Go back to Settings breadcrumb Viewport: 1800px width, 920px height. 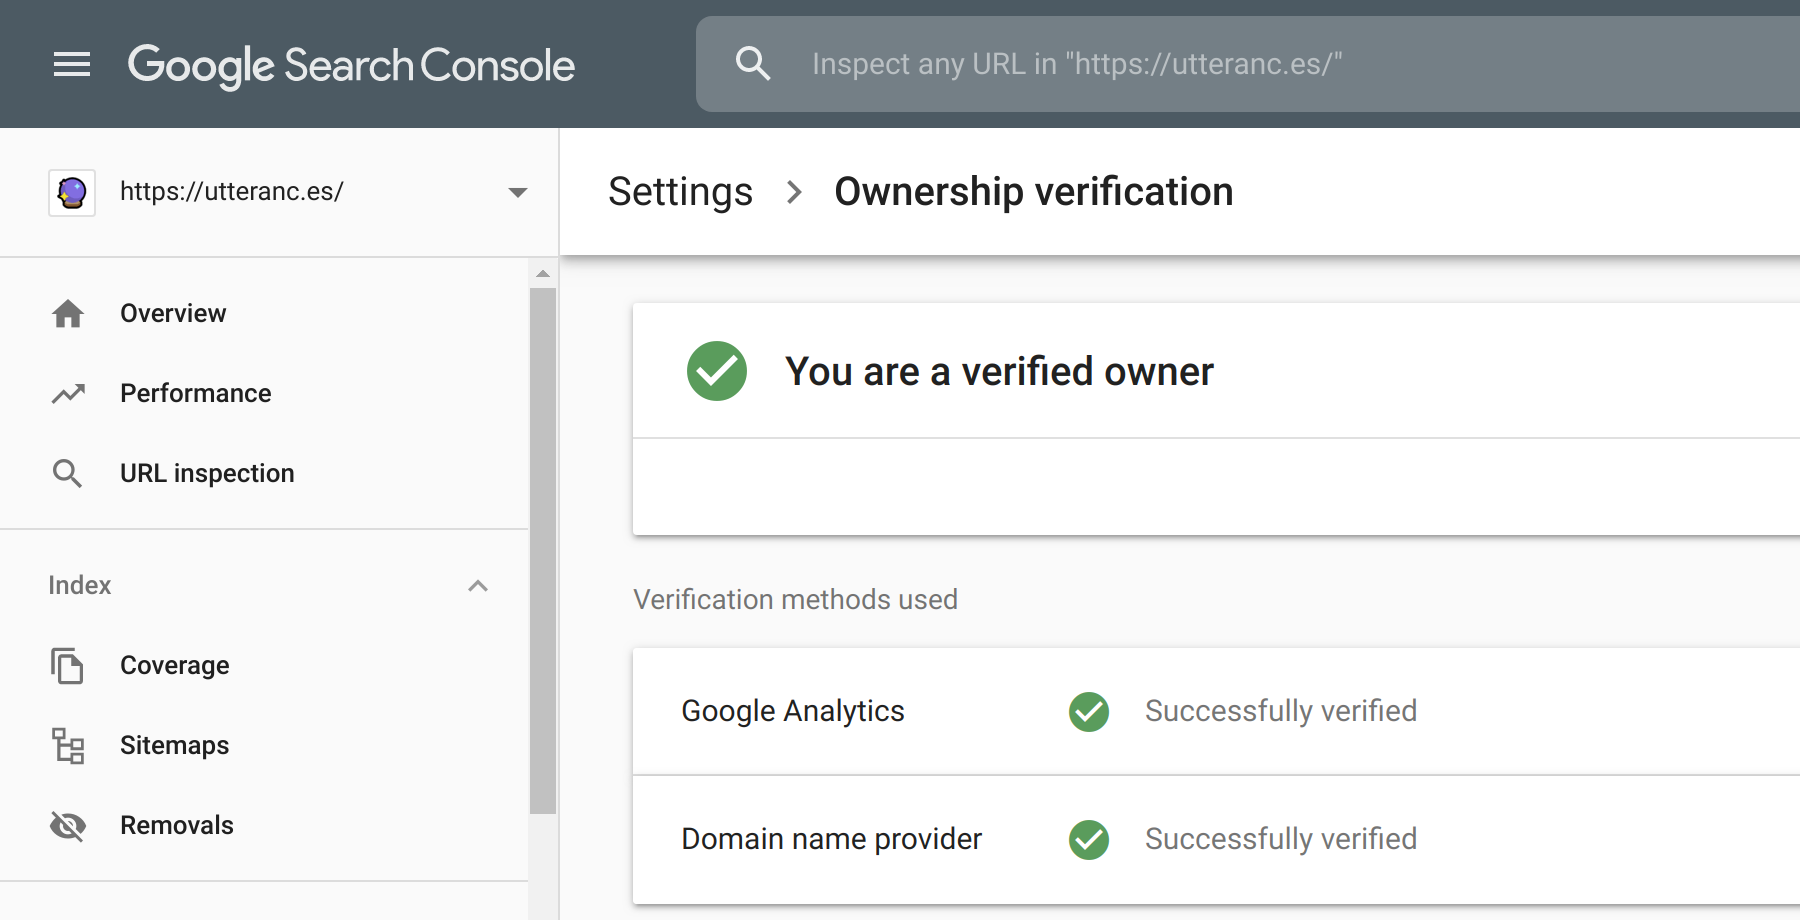[x=680, y=192]
